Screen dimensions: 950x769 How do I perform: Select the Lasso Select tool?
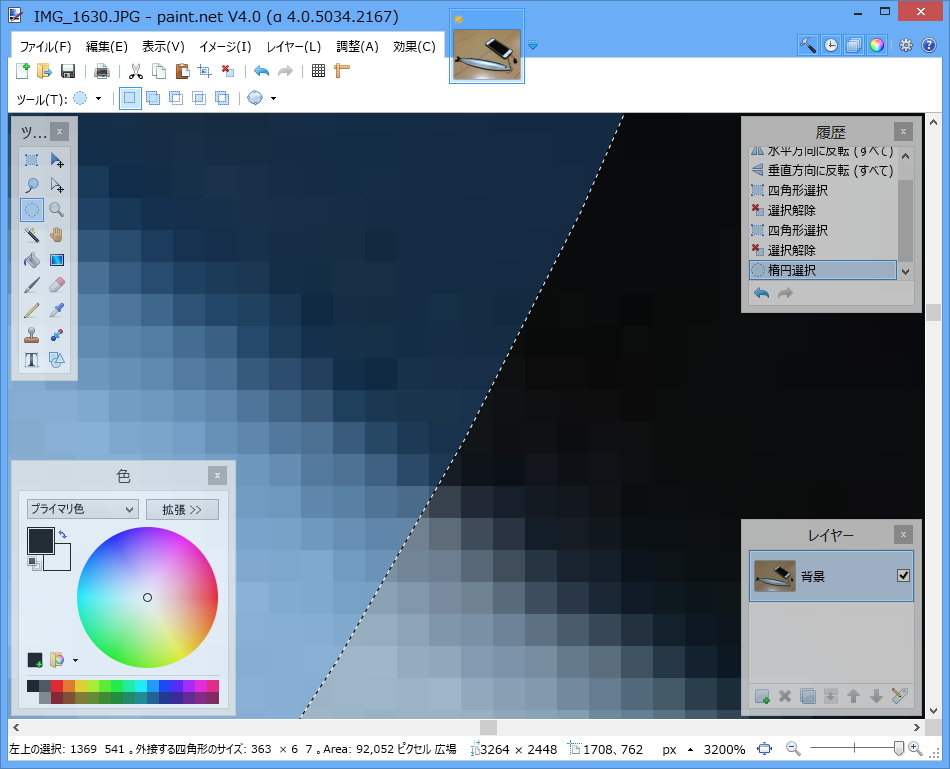coord(32,185)
